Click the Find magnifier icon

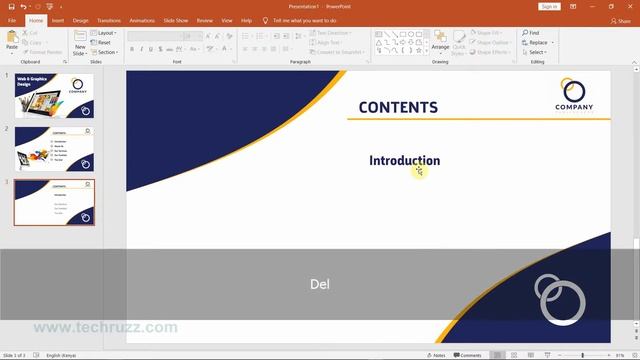click(x=525, y=33)
